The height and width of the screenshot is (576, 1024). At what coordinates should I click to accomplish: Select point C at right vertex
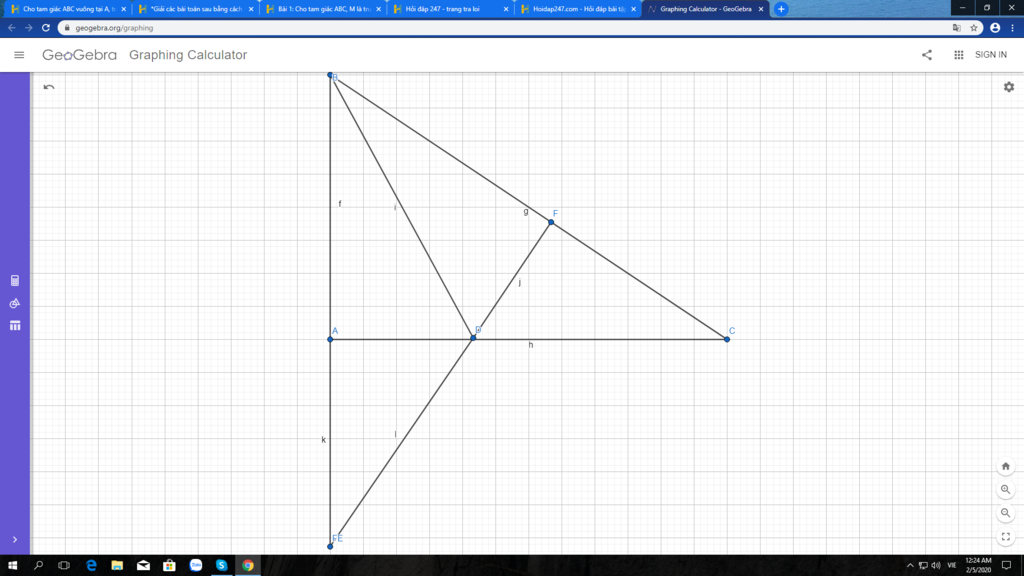(x=727, y=339)
